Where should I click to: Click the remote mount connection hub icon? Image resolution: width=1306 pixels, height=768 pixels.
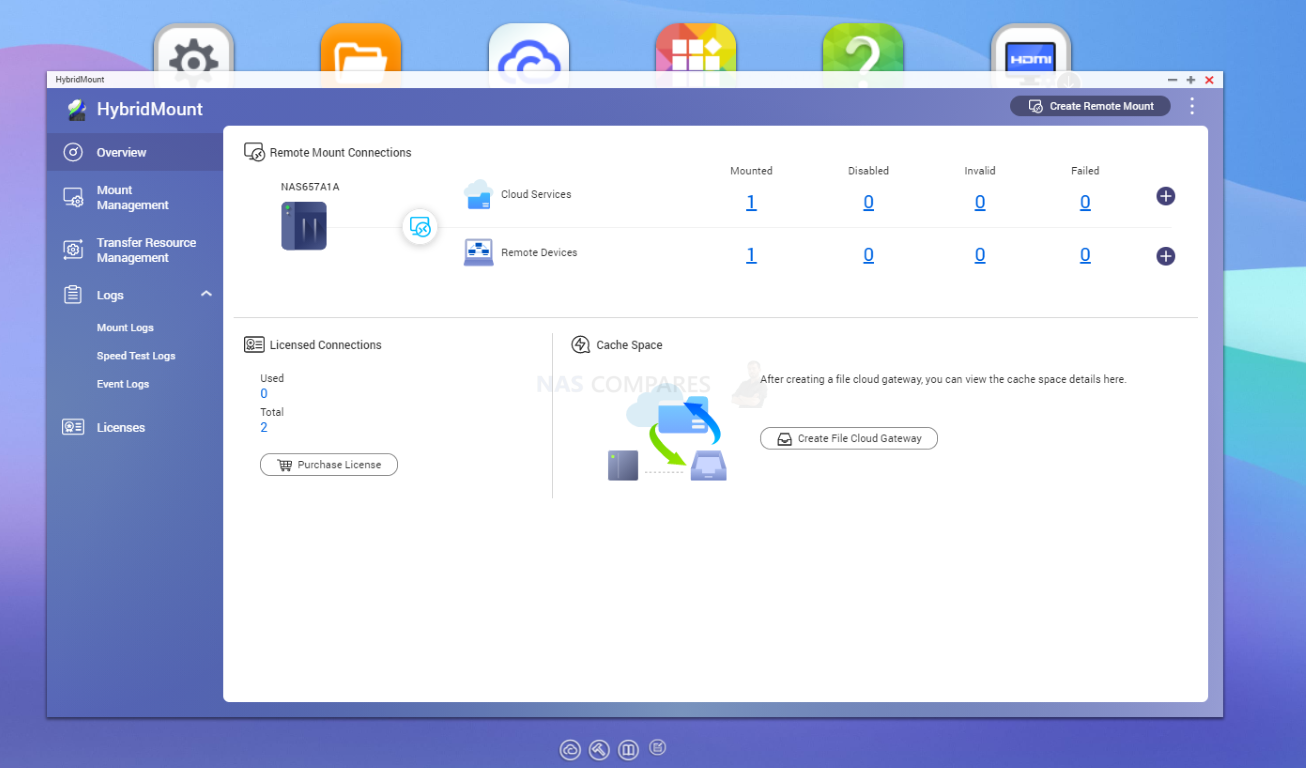click(420, 227)
